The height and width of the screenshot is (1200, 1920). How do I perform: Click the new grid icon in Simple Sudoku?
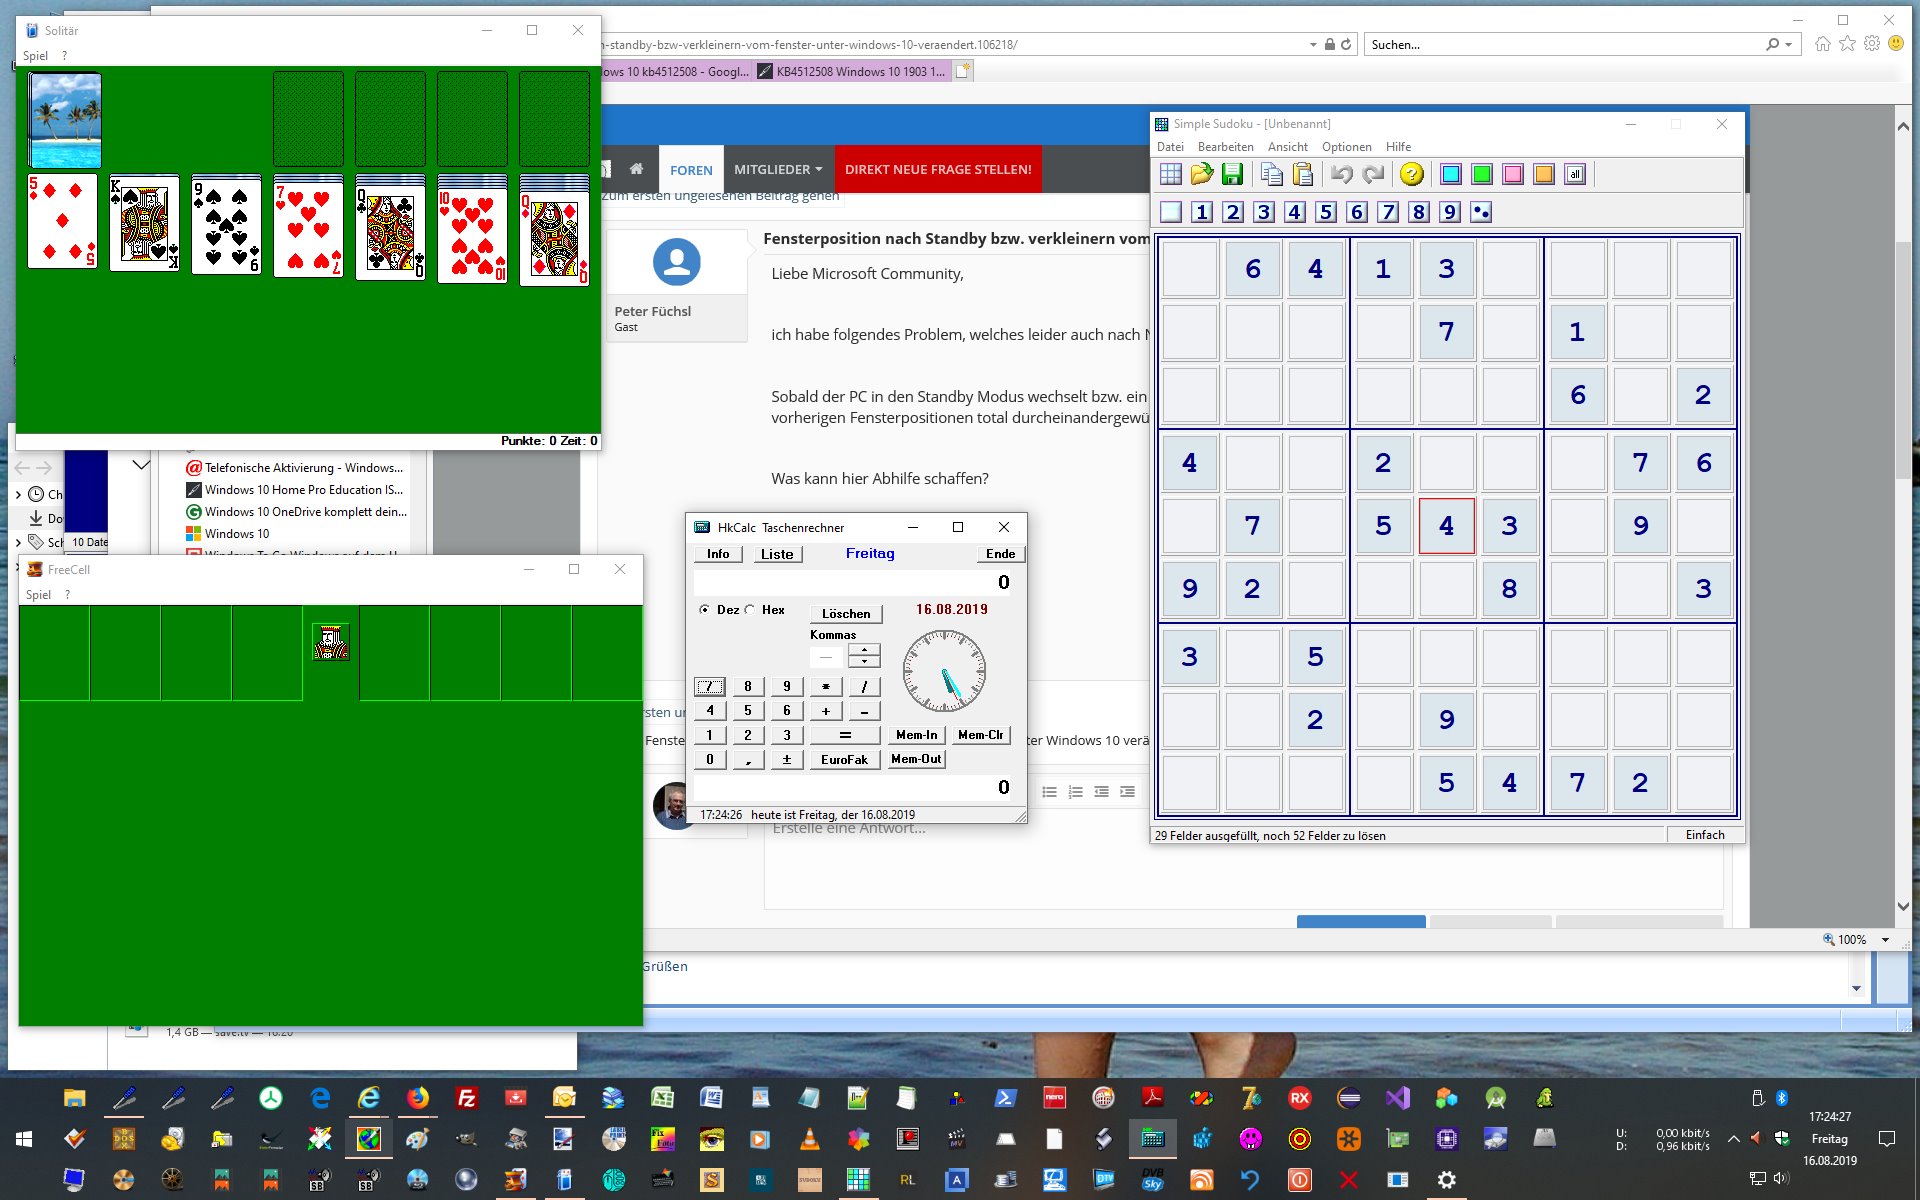click(1171, 174)
